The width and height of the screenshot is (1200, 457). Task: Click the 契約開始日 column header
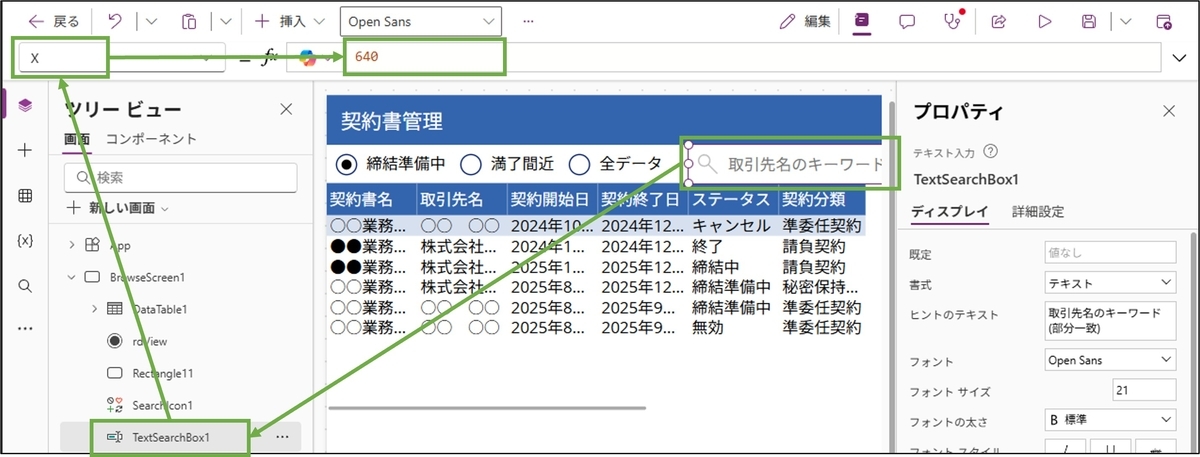point(552,198)
